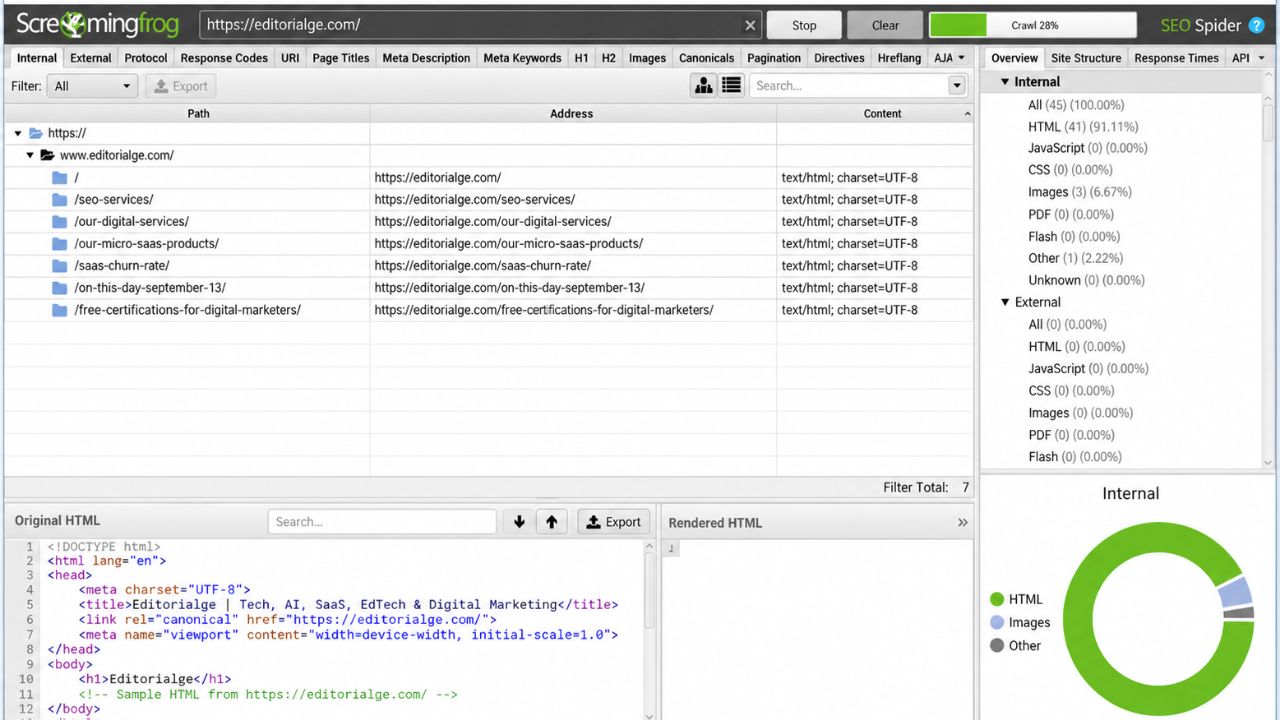Click the folder icon for /saas-churn-rate/
This screenshot has width=1280, height=720.
(x=60, y=265)
